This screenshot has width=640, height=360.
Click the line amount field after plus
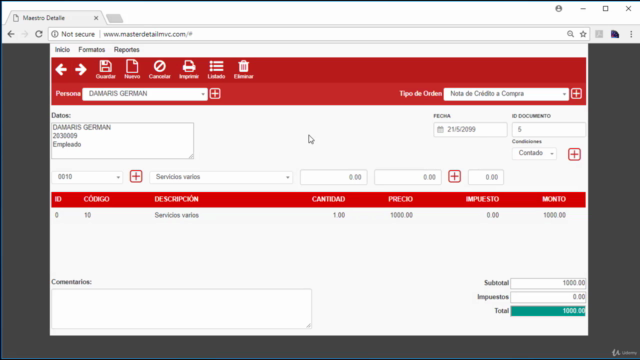point(486,177)
